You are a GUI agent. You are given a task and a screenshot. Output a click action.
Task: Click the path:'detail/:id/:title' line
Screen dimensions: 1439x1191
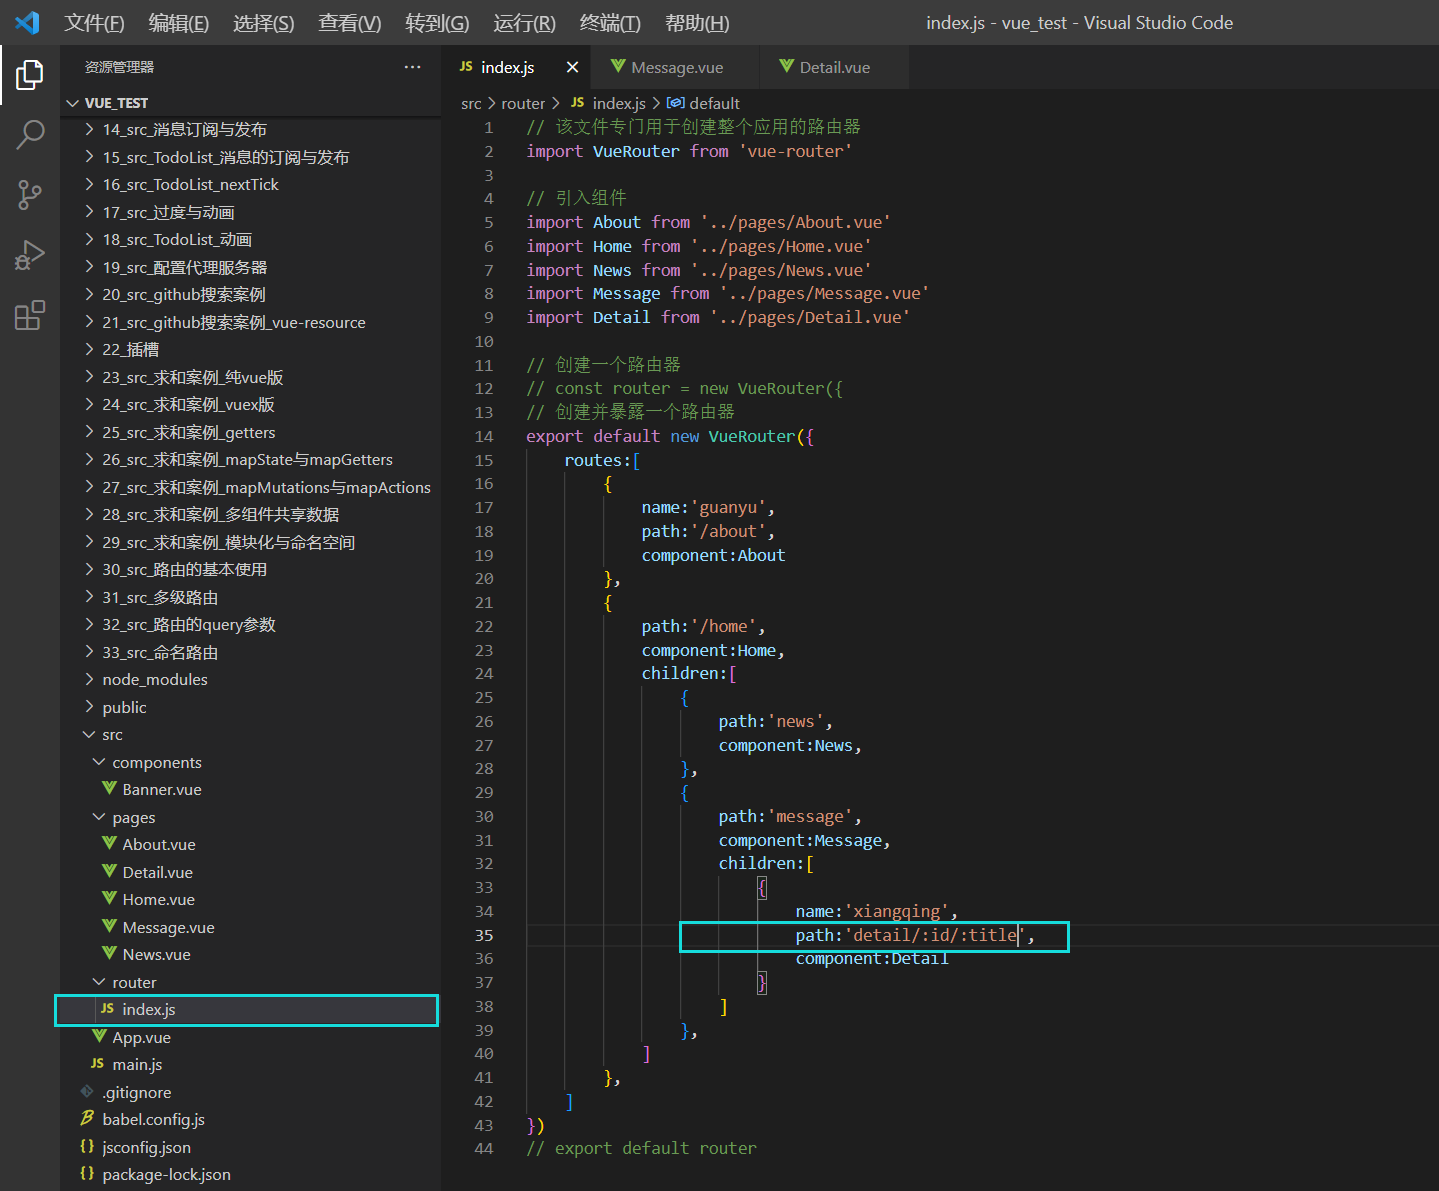[915, 935]
